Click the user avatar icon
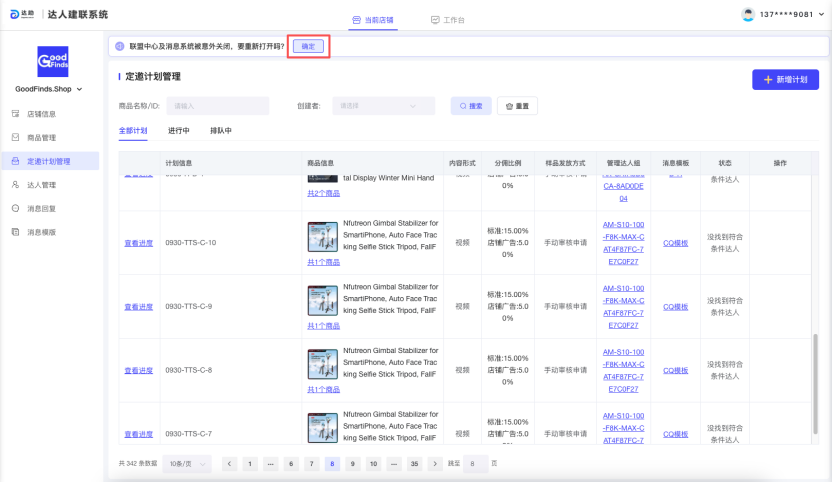This screenshot has height=482, width=832. [748, 15]
